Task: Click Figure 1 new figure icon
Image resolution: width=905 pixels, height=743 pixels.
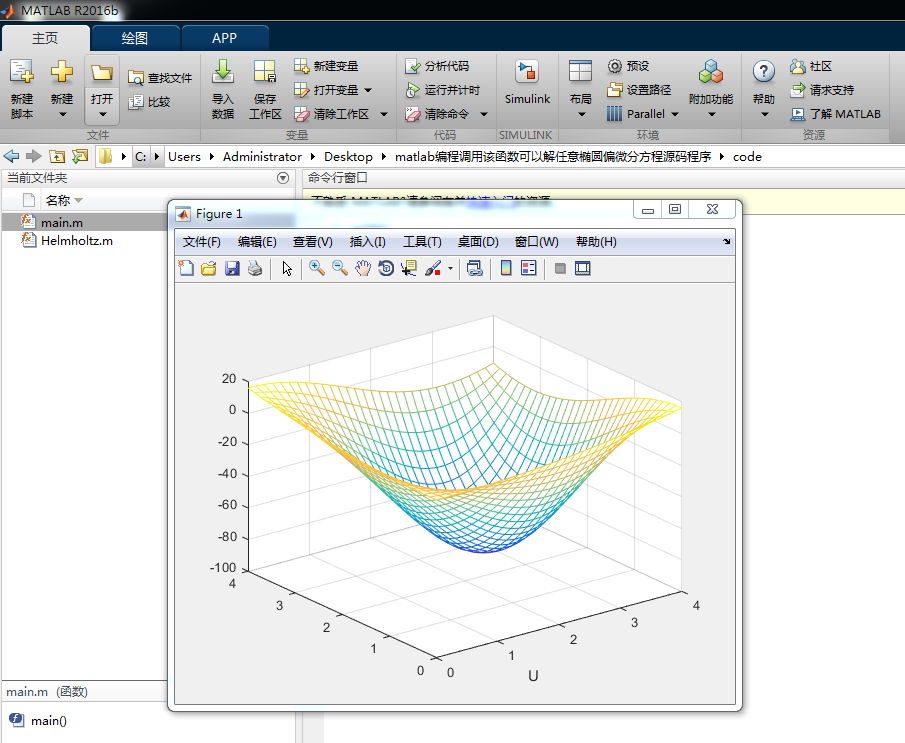Action: [x=186, y=268]
